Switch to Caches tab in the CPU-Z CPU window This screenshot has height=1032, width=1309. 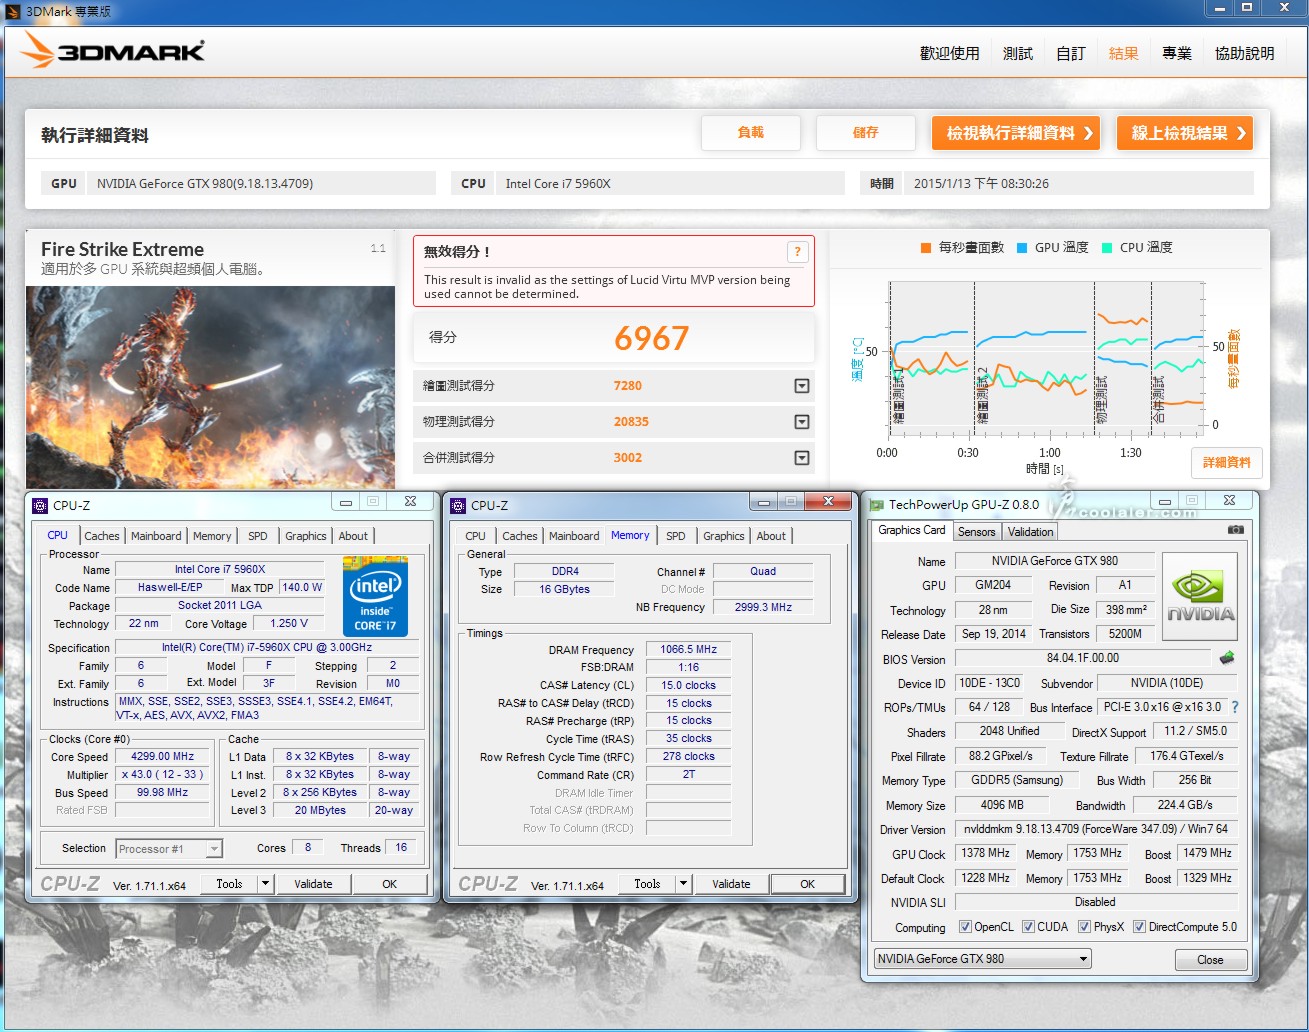(101, 536)
